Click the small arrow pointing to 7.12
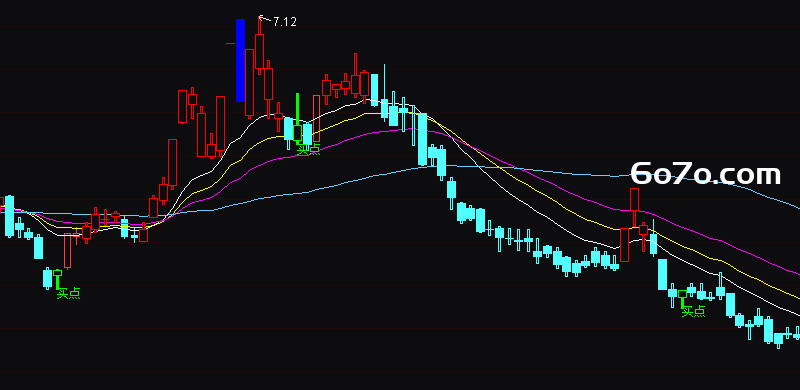This screenshot has width=800, height=390. pyautogui.click(x=264, y=19)
